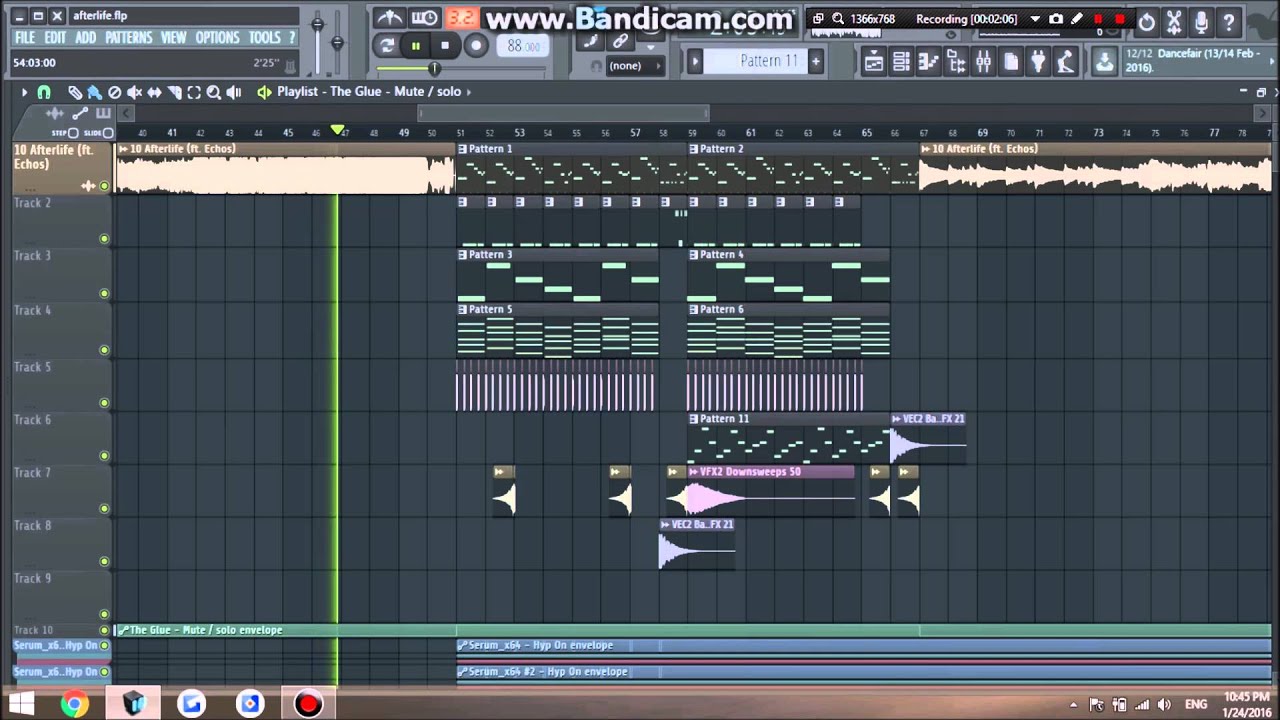The width and height of the screenshot is (1280, 720).
Task: Open the Browser from top toolbar
Action: click(x=956, y=62)
